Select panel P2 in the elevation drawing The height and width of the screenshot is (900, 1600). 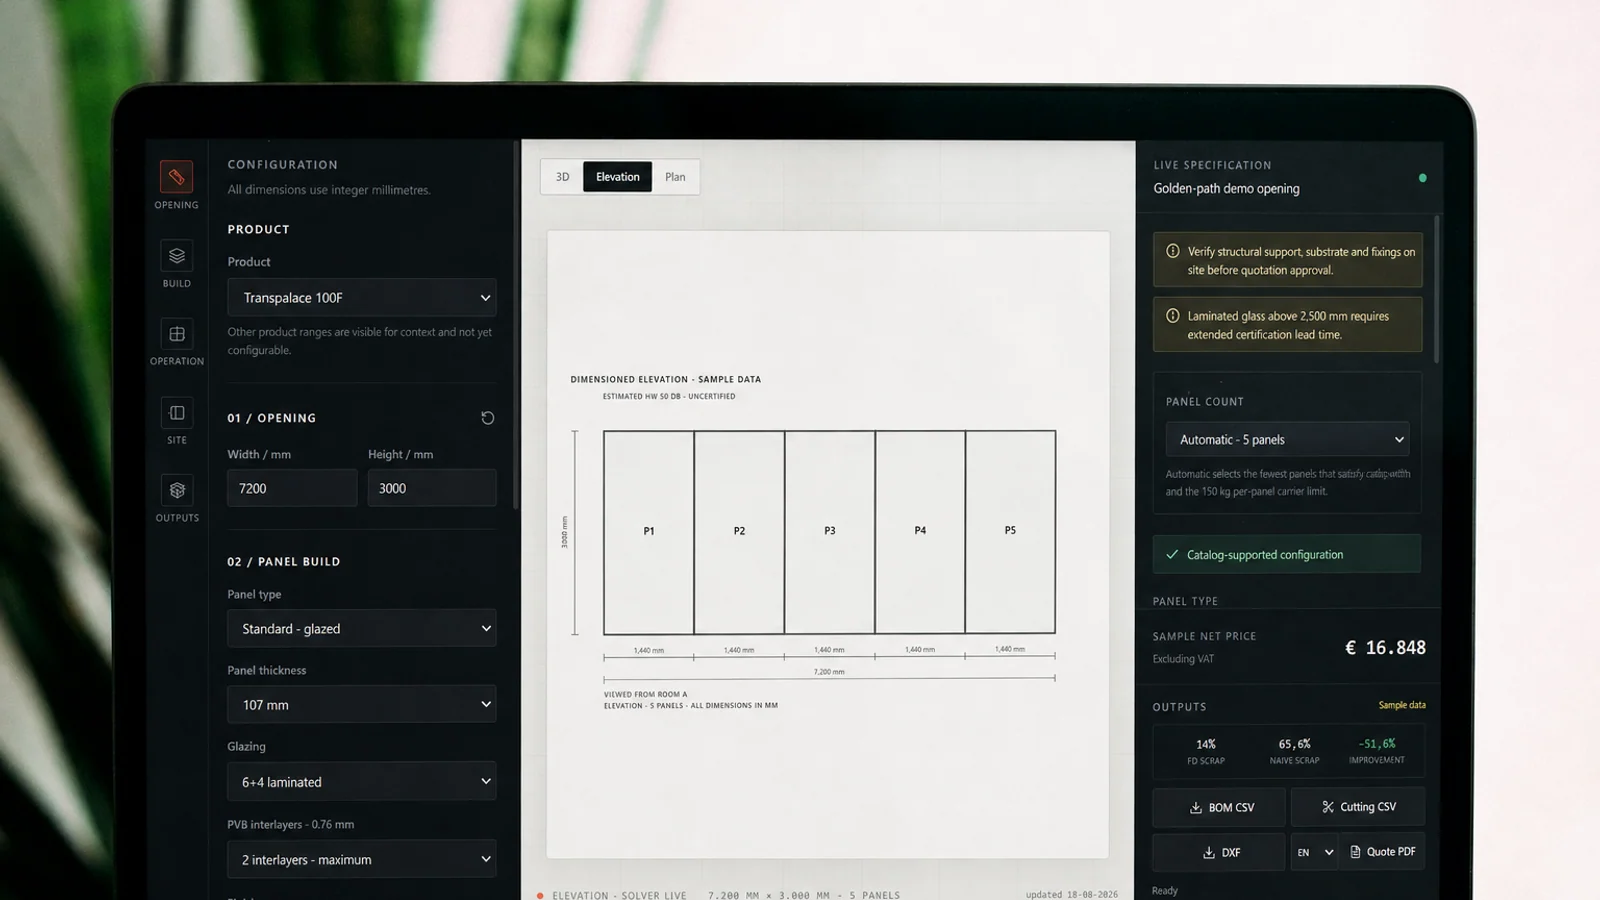pos(739,532)
